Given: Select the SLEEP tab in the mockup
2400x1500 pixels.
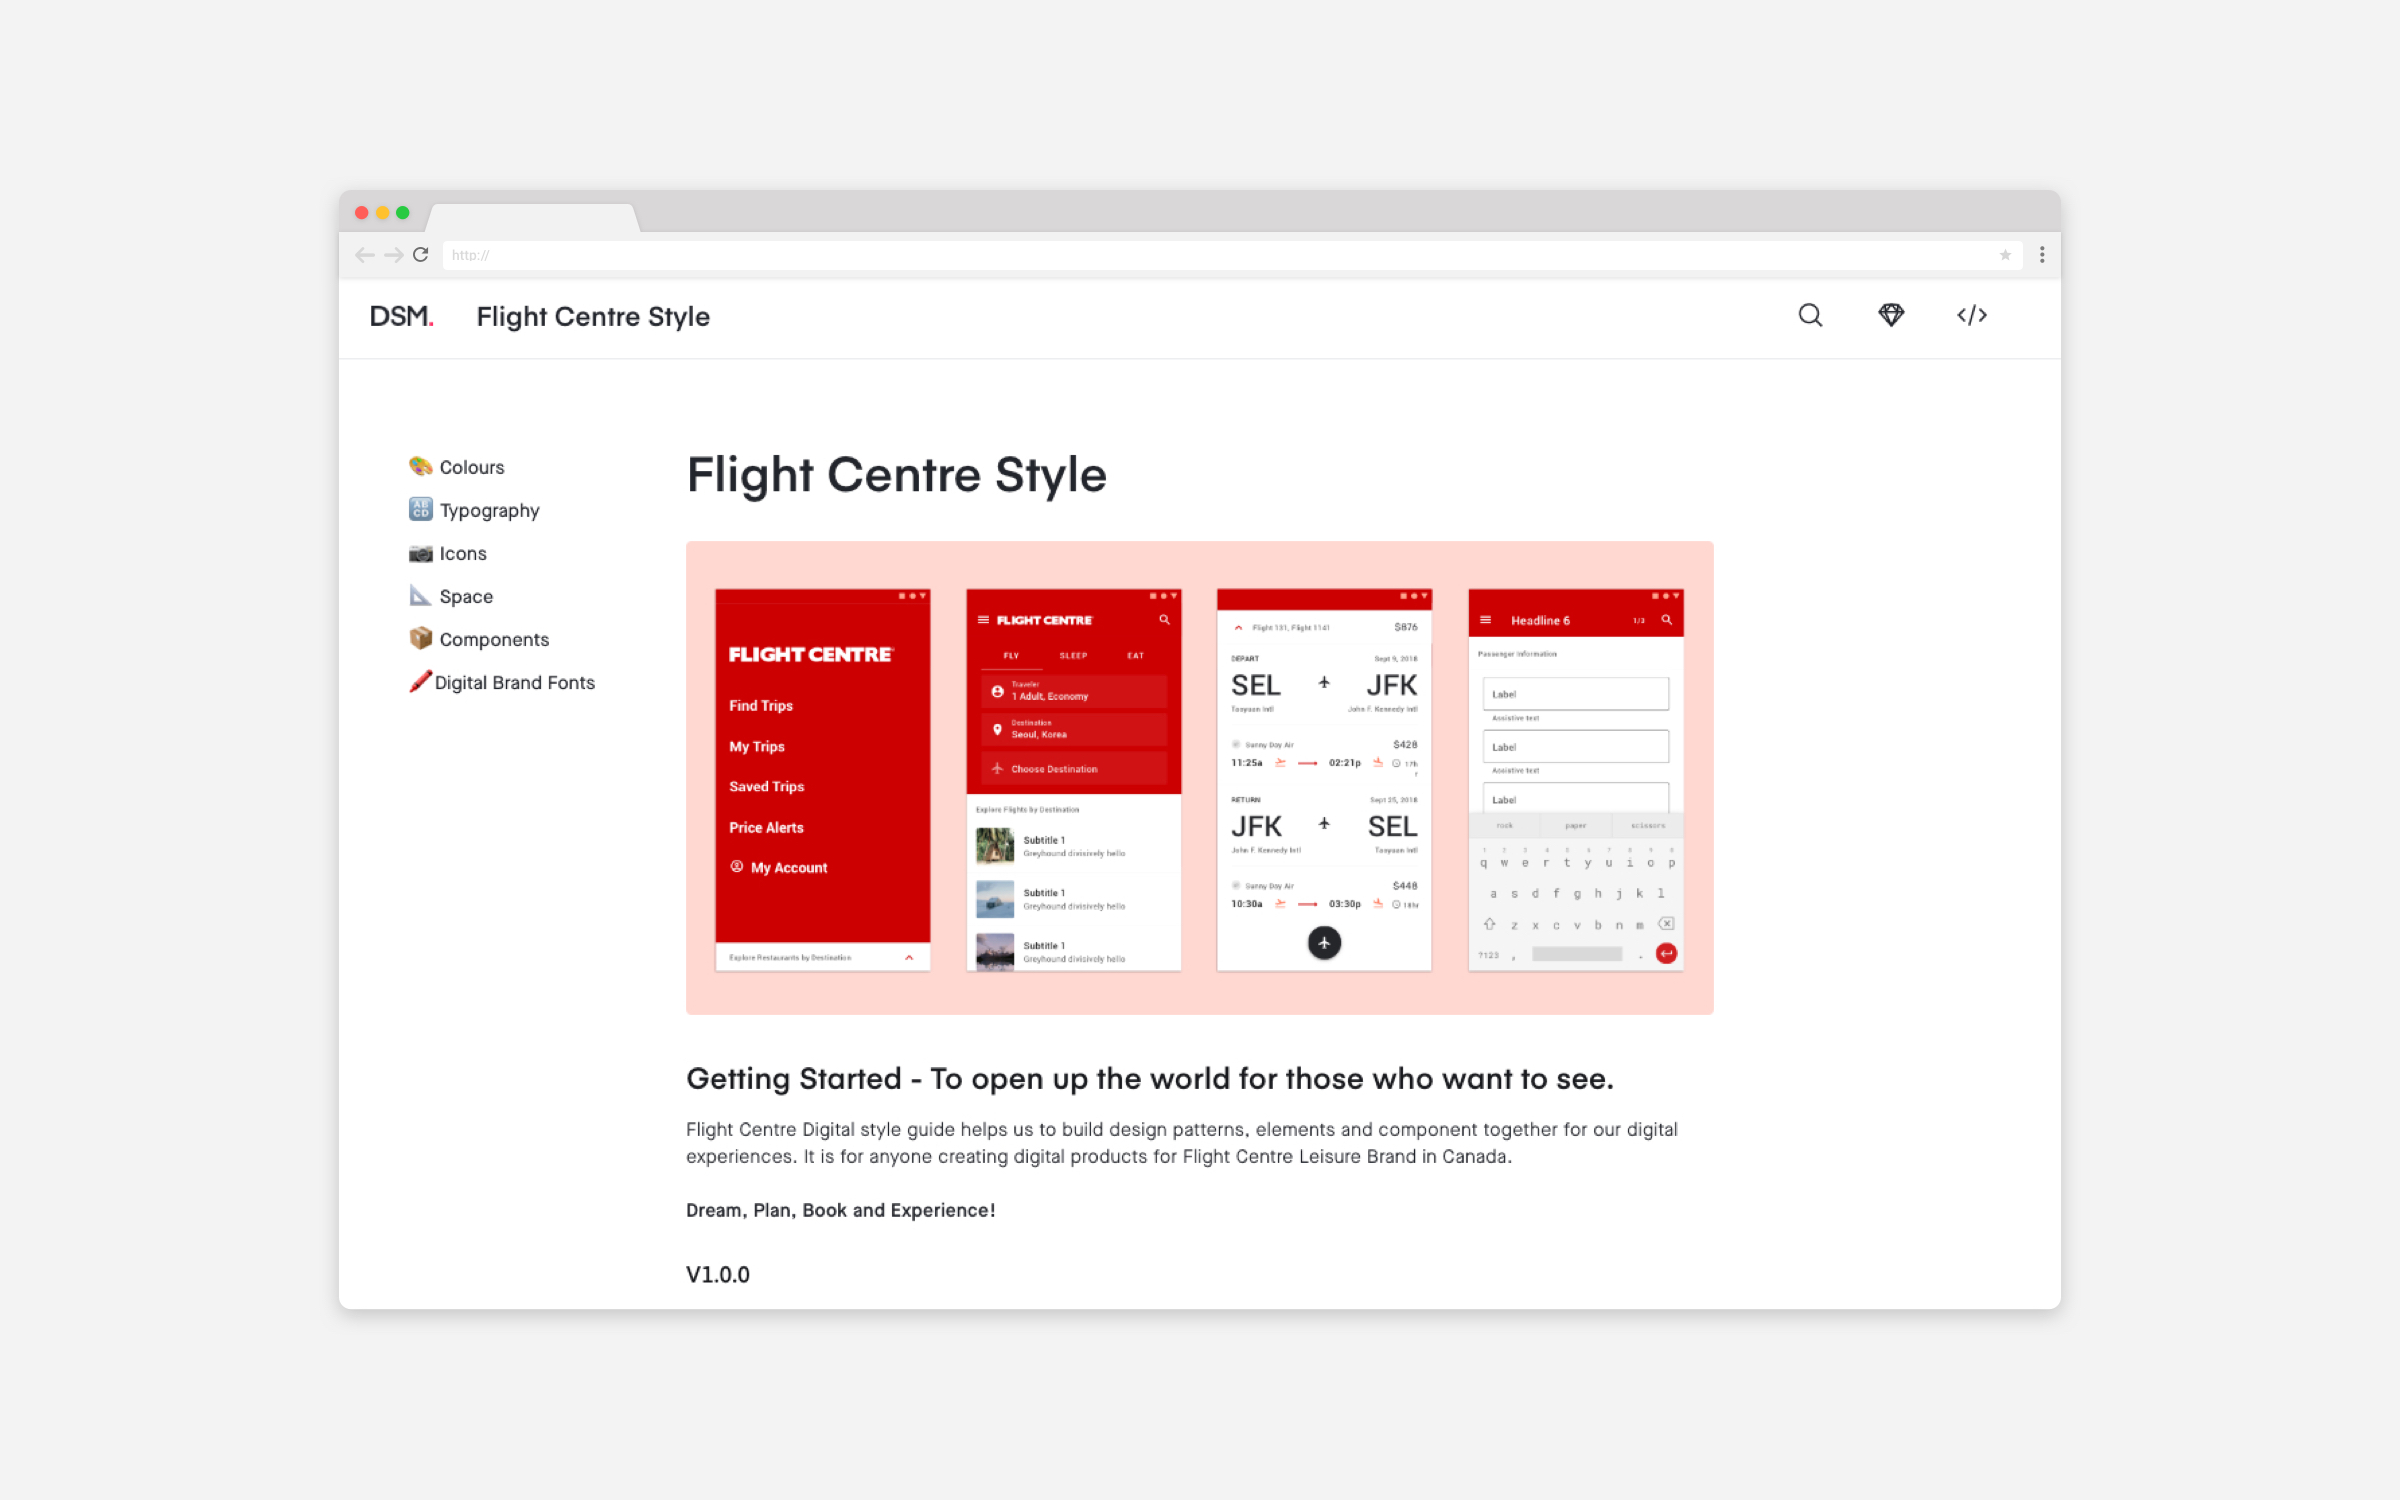Looking at the screenshot, I should 1074,655.
